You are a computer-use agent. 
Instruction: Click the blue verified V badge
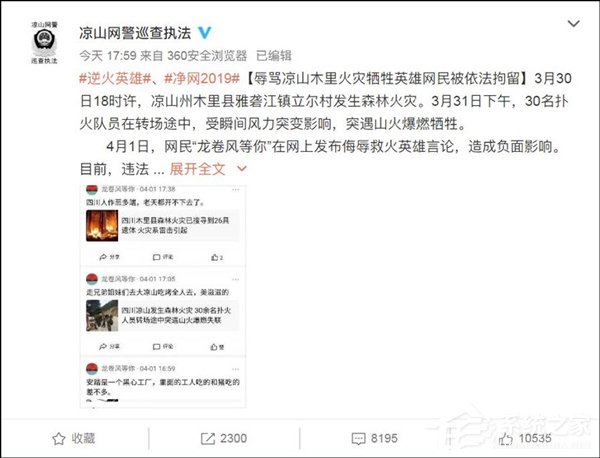tap(204, 33)
